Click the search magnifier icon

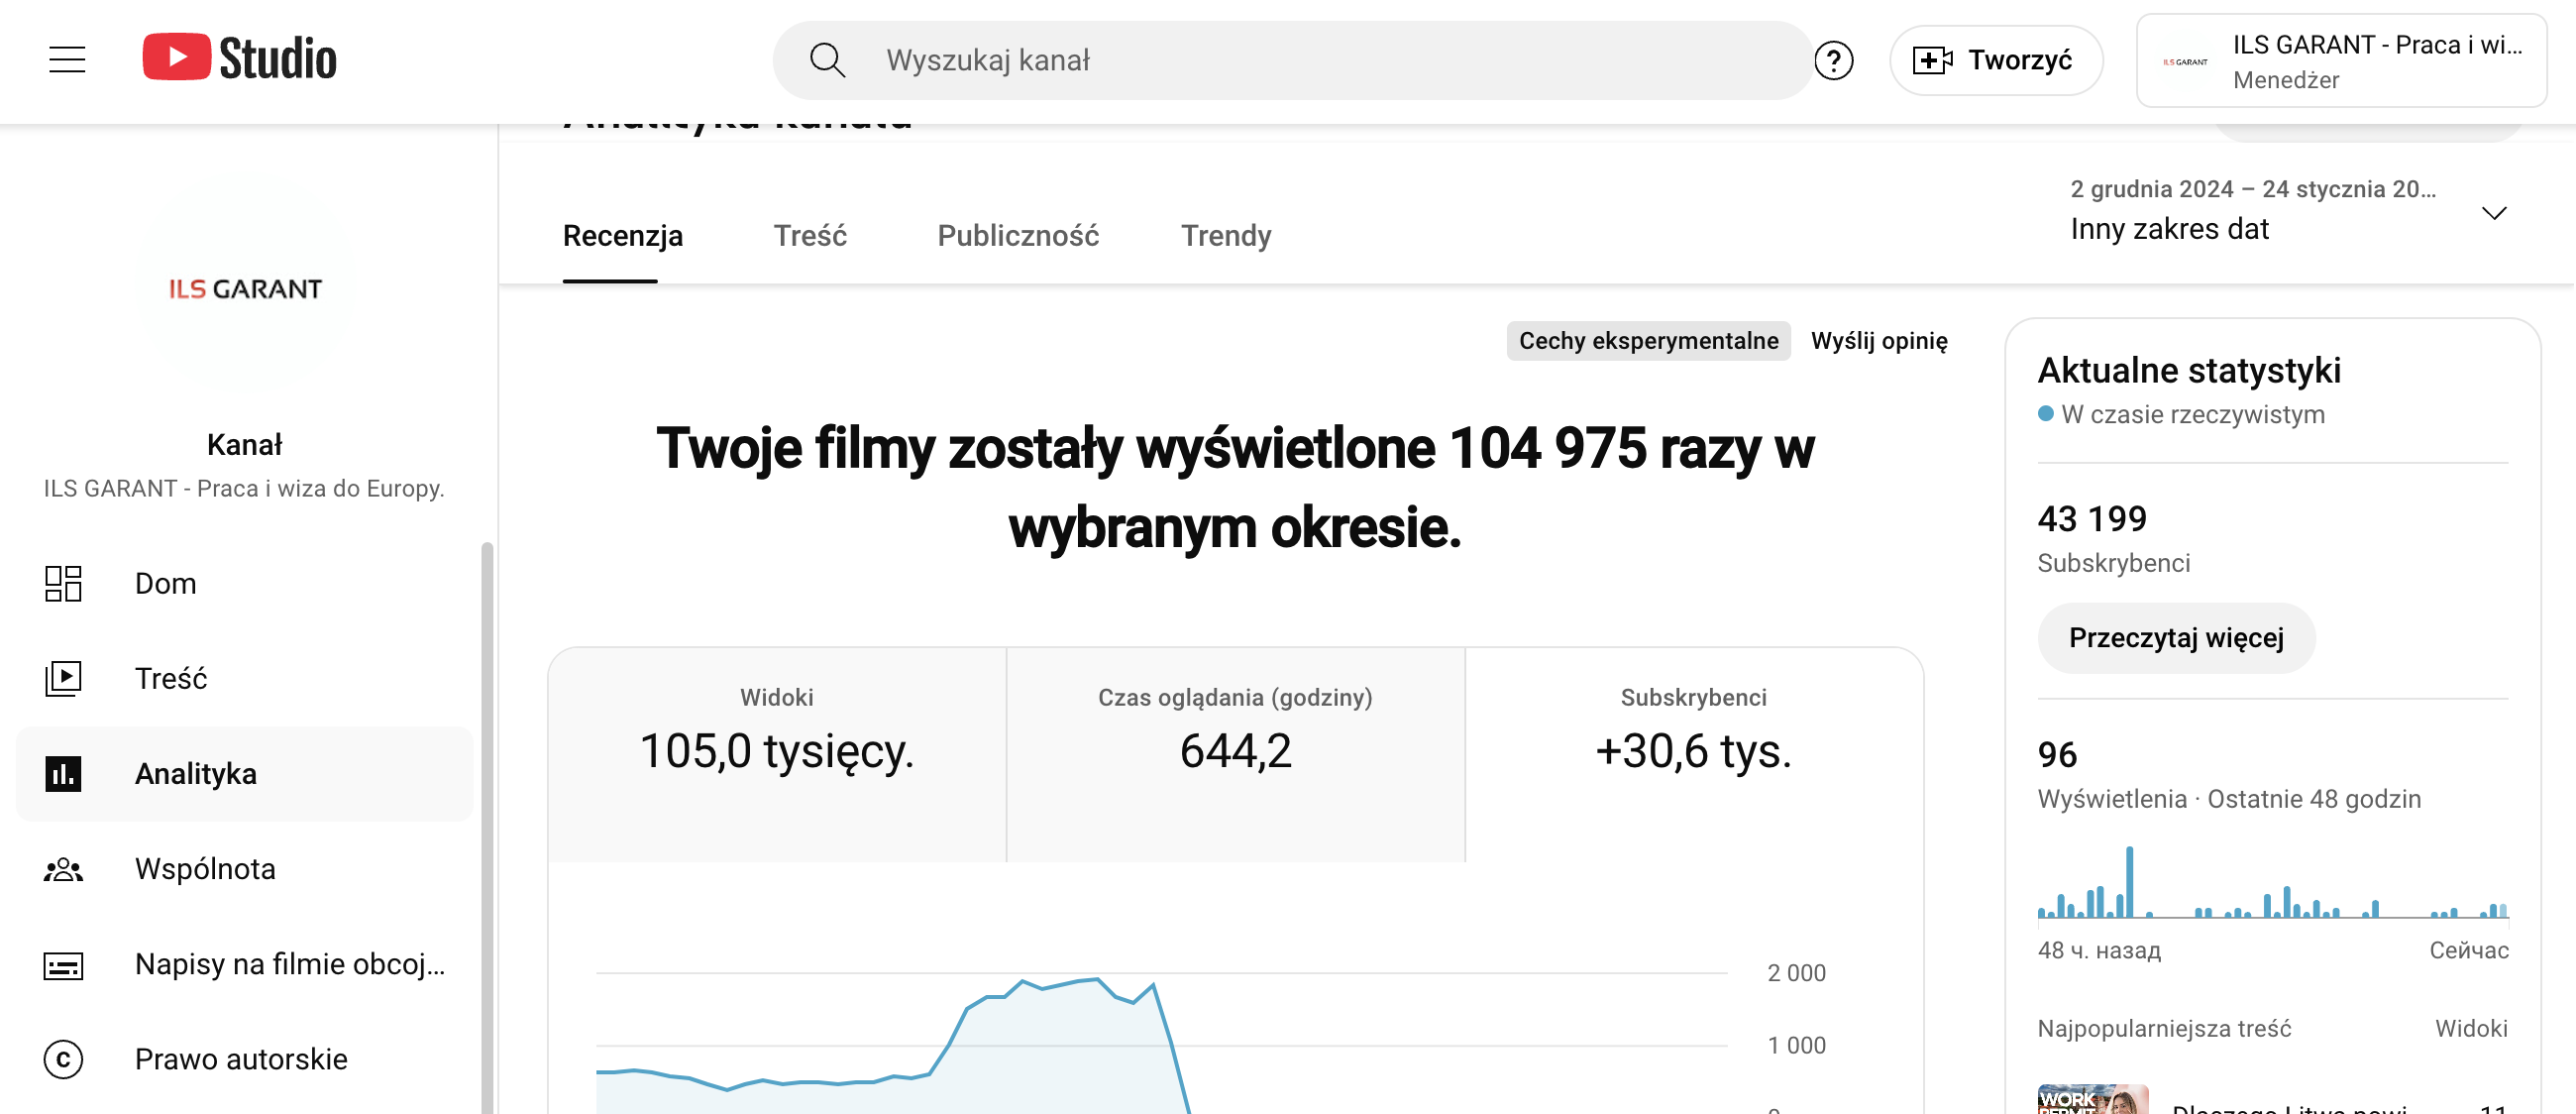(x=827, y=60)
